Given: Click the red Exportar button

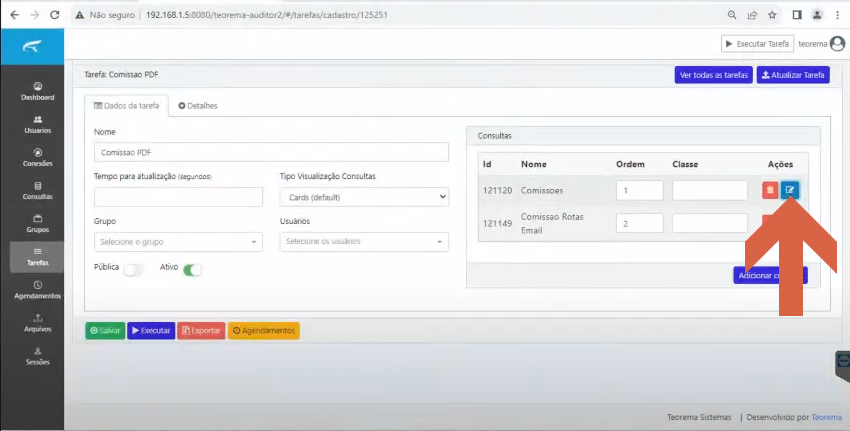Looking at the screenshot, I should 201,331.
